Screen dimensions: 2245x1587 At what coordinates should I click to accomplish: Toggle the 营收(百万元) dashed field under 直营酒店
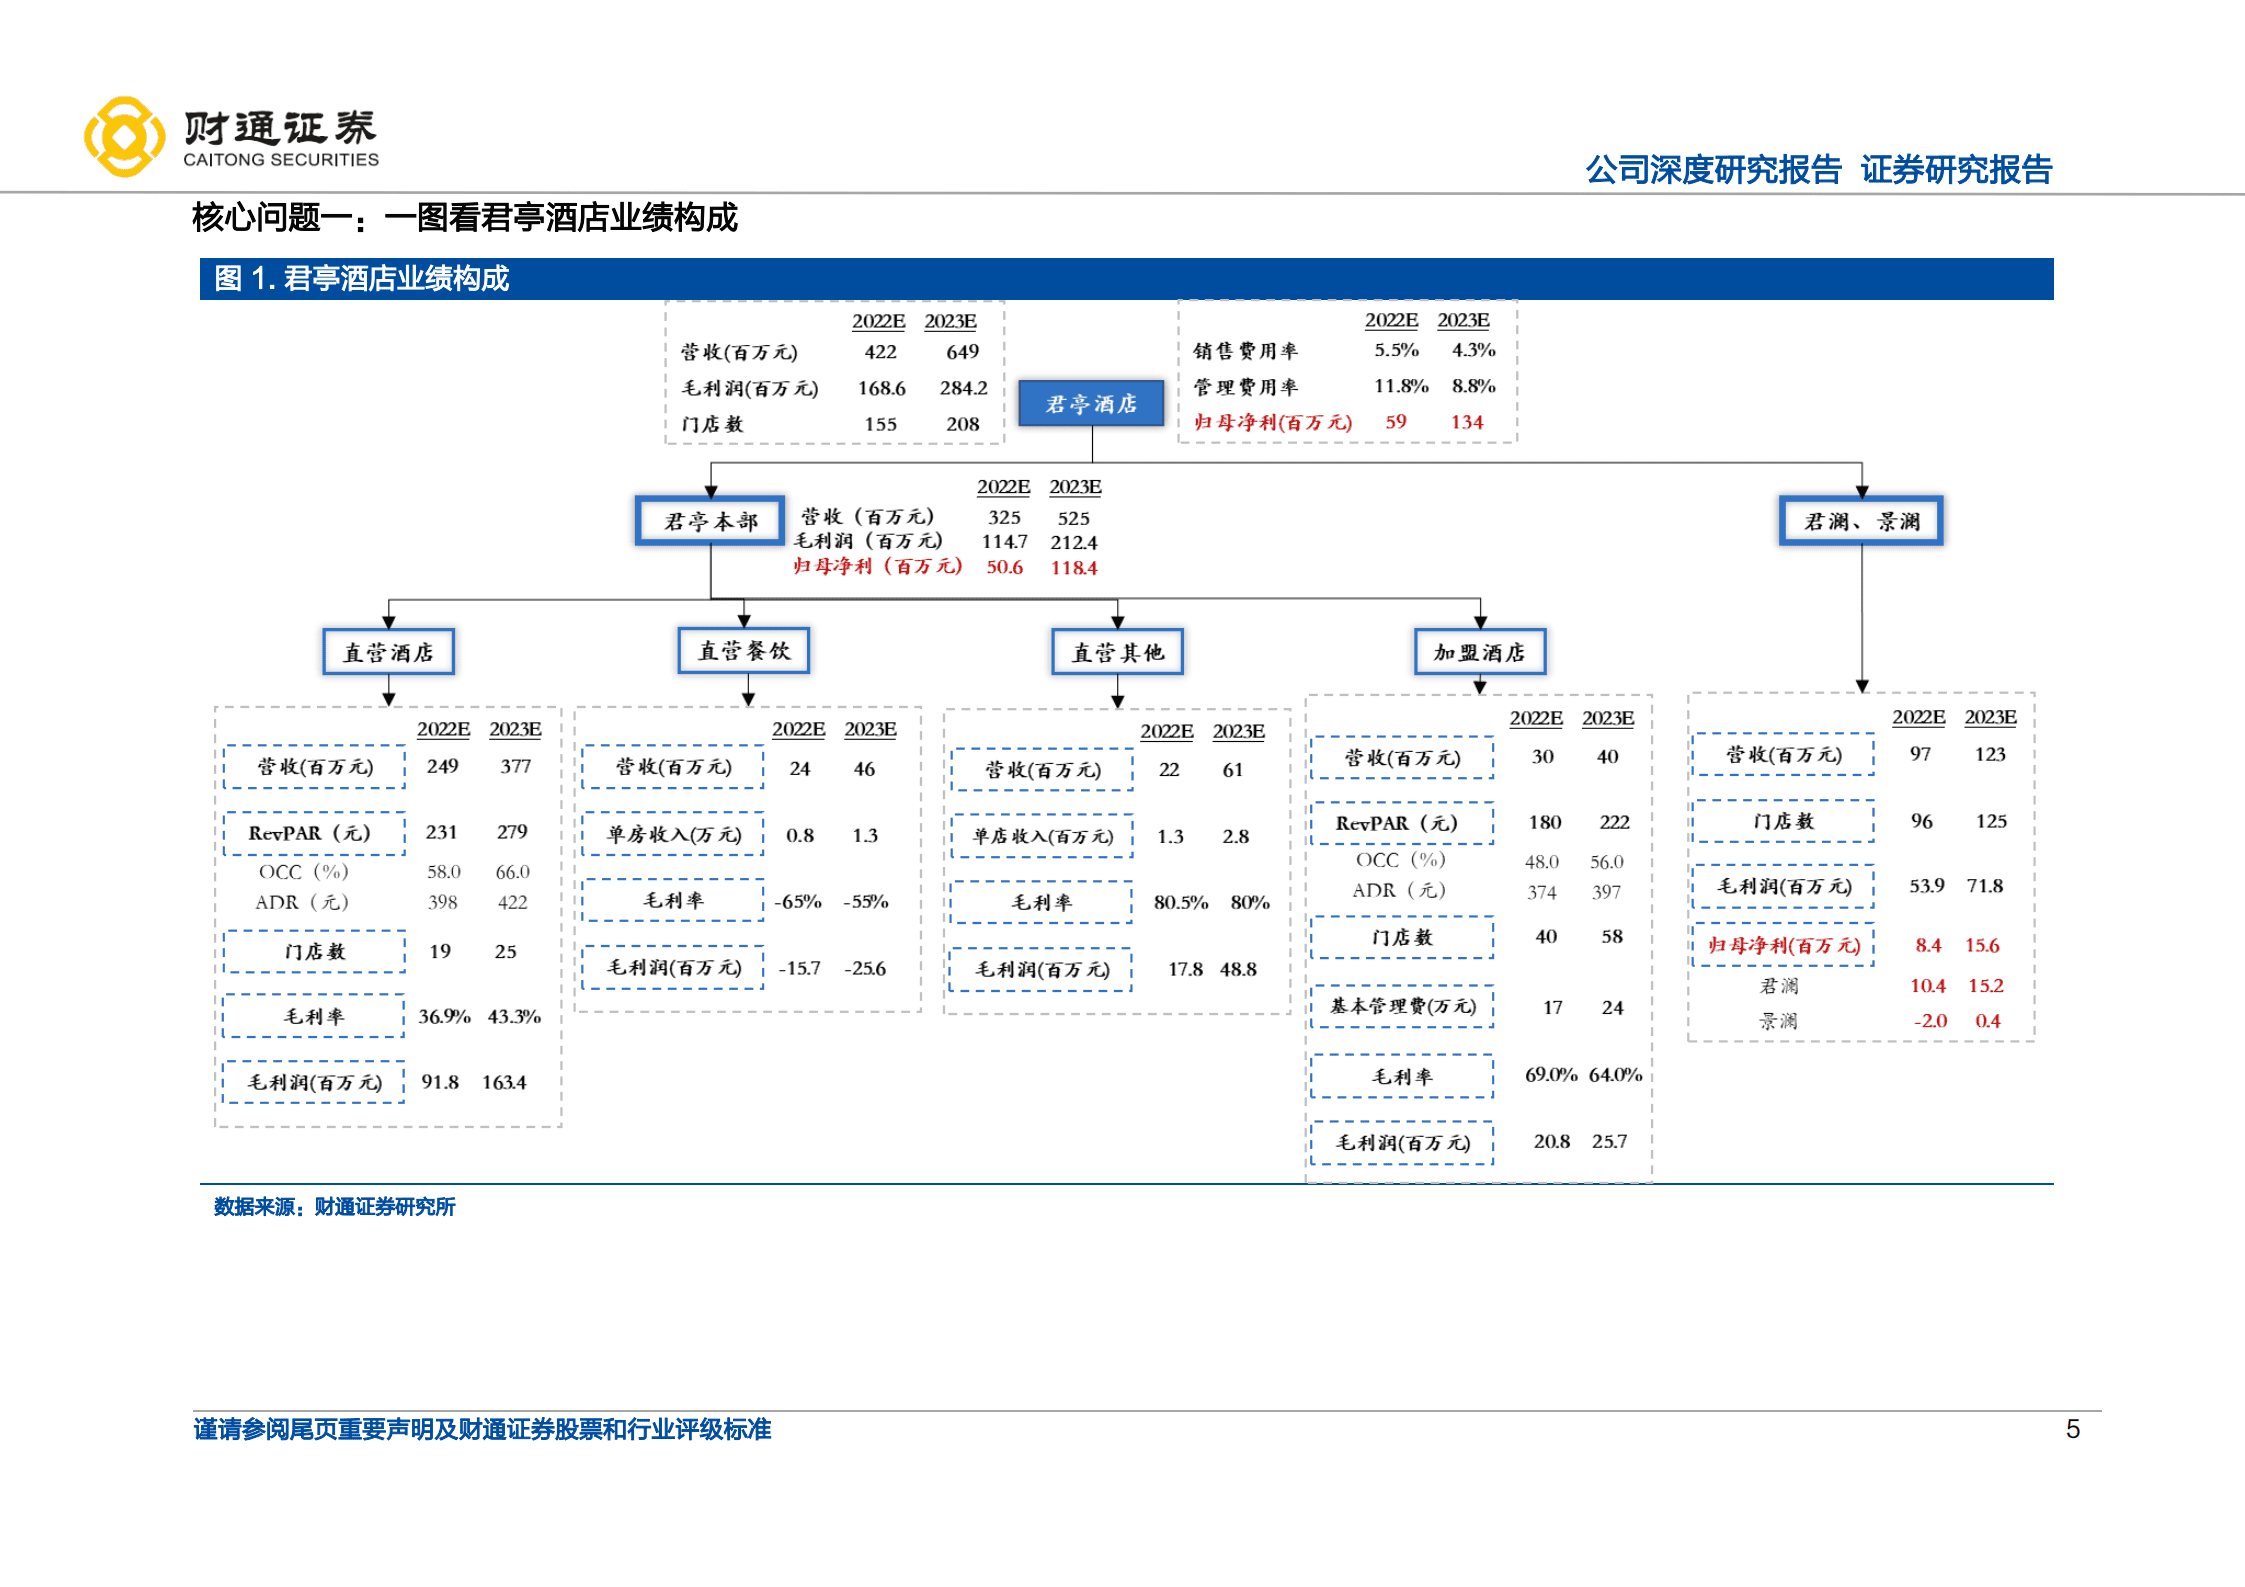313,766
